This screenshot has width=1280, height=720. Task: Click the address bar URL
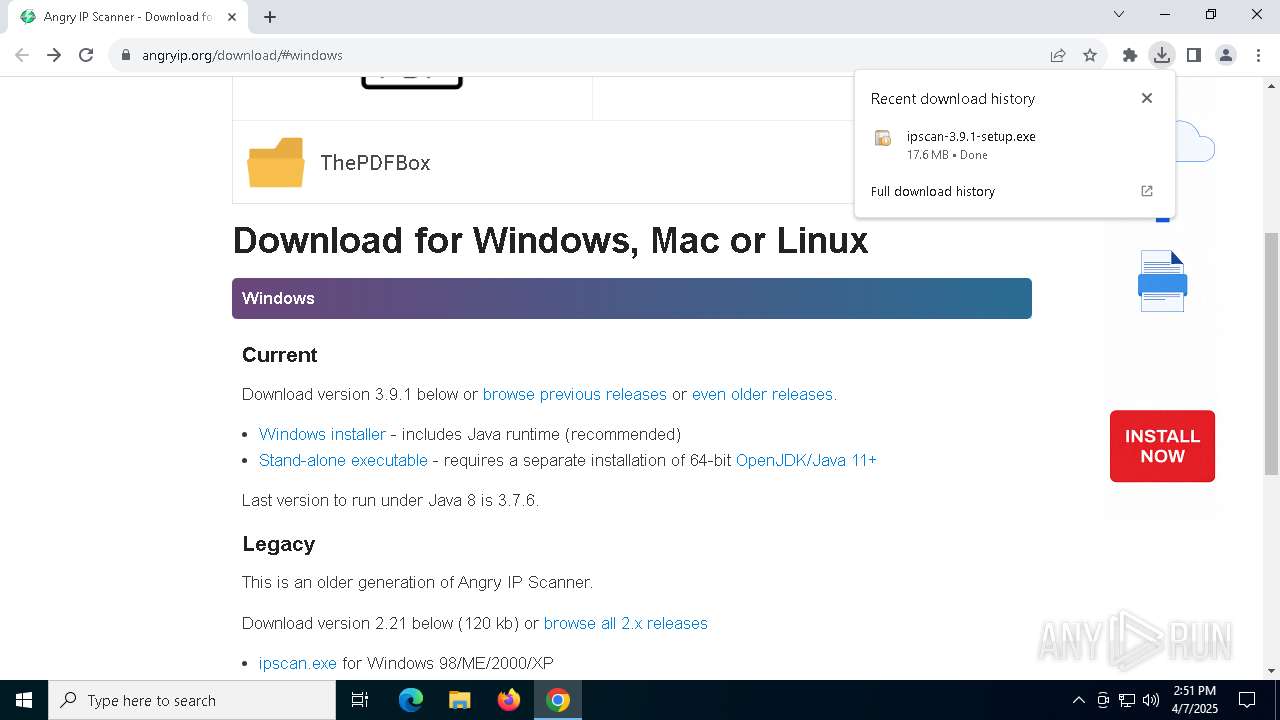tap(242, 55)
